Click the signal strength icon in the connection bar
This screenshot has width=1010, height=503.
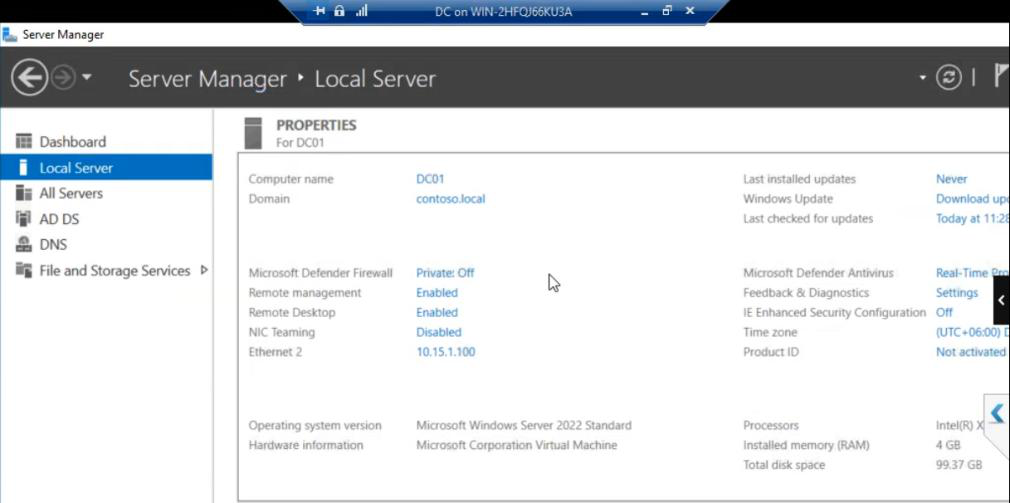[361, 11]
